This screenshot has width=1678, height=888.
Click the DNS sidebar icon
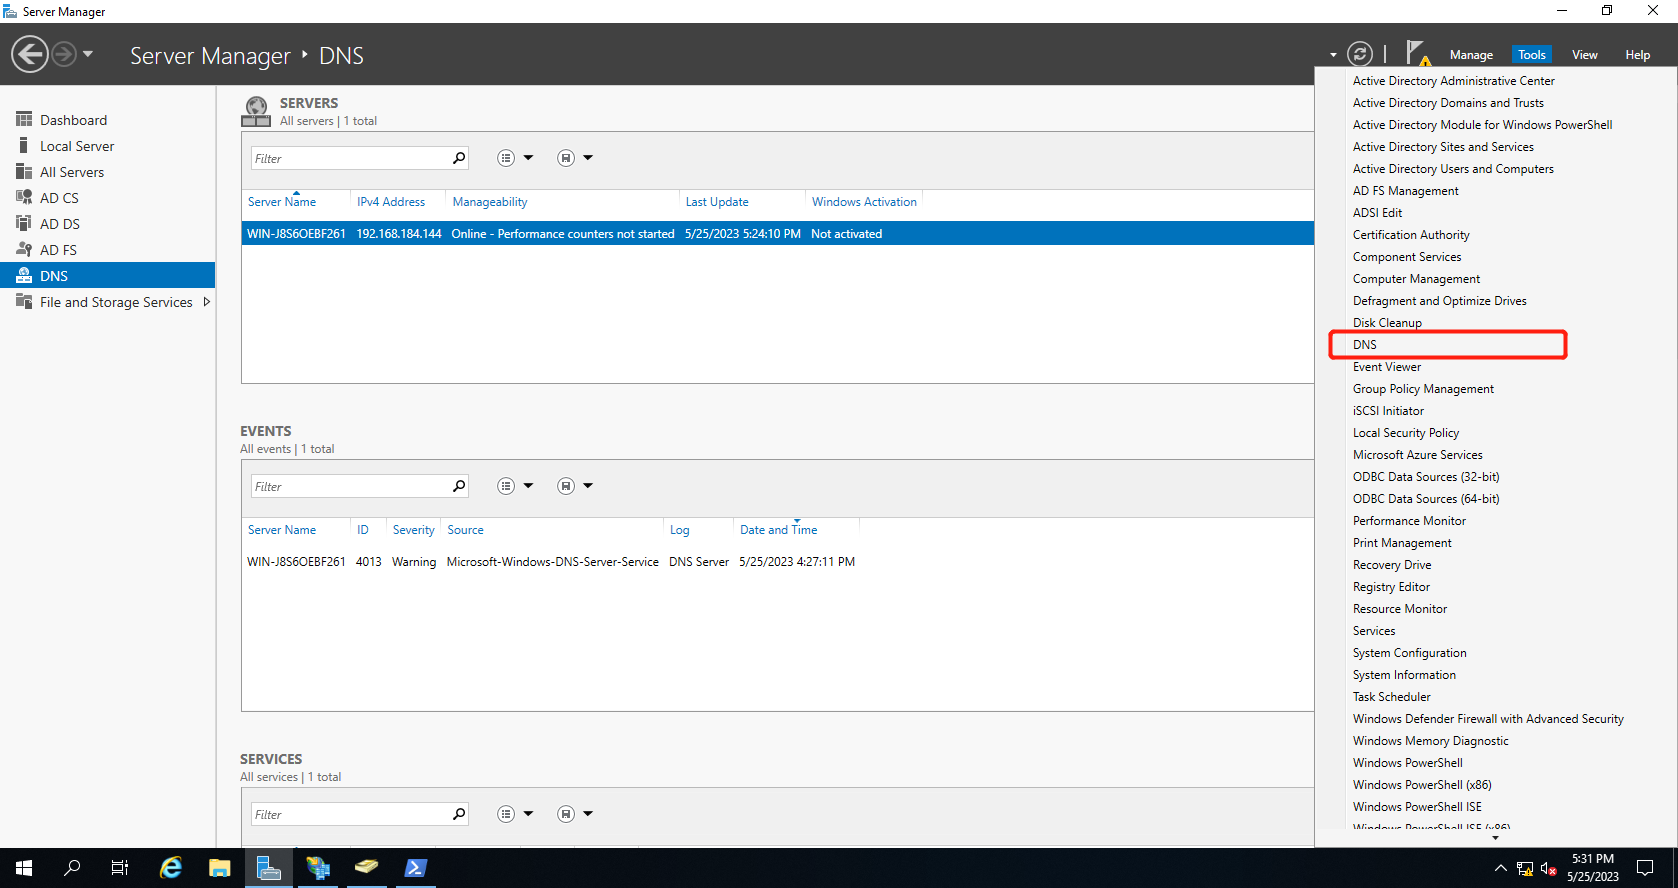click(24, 276)
